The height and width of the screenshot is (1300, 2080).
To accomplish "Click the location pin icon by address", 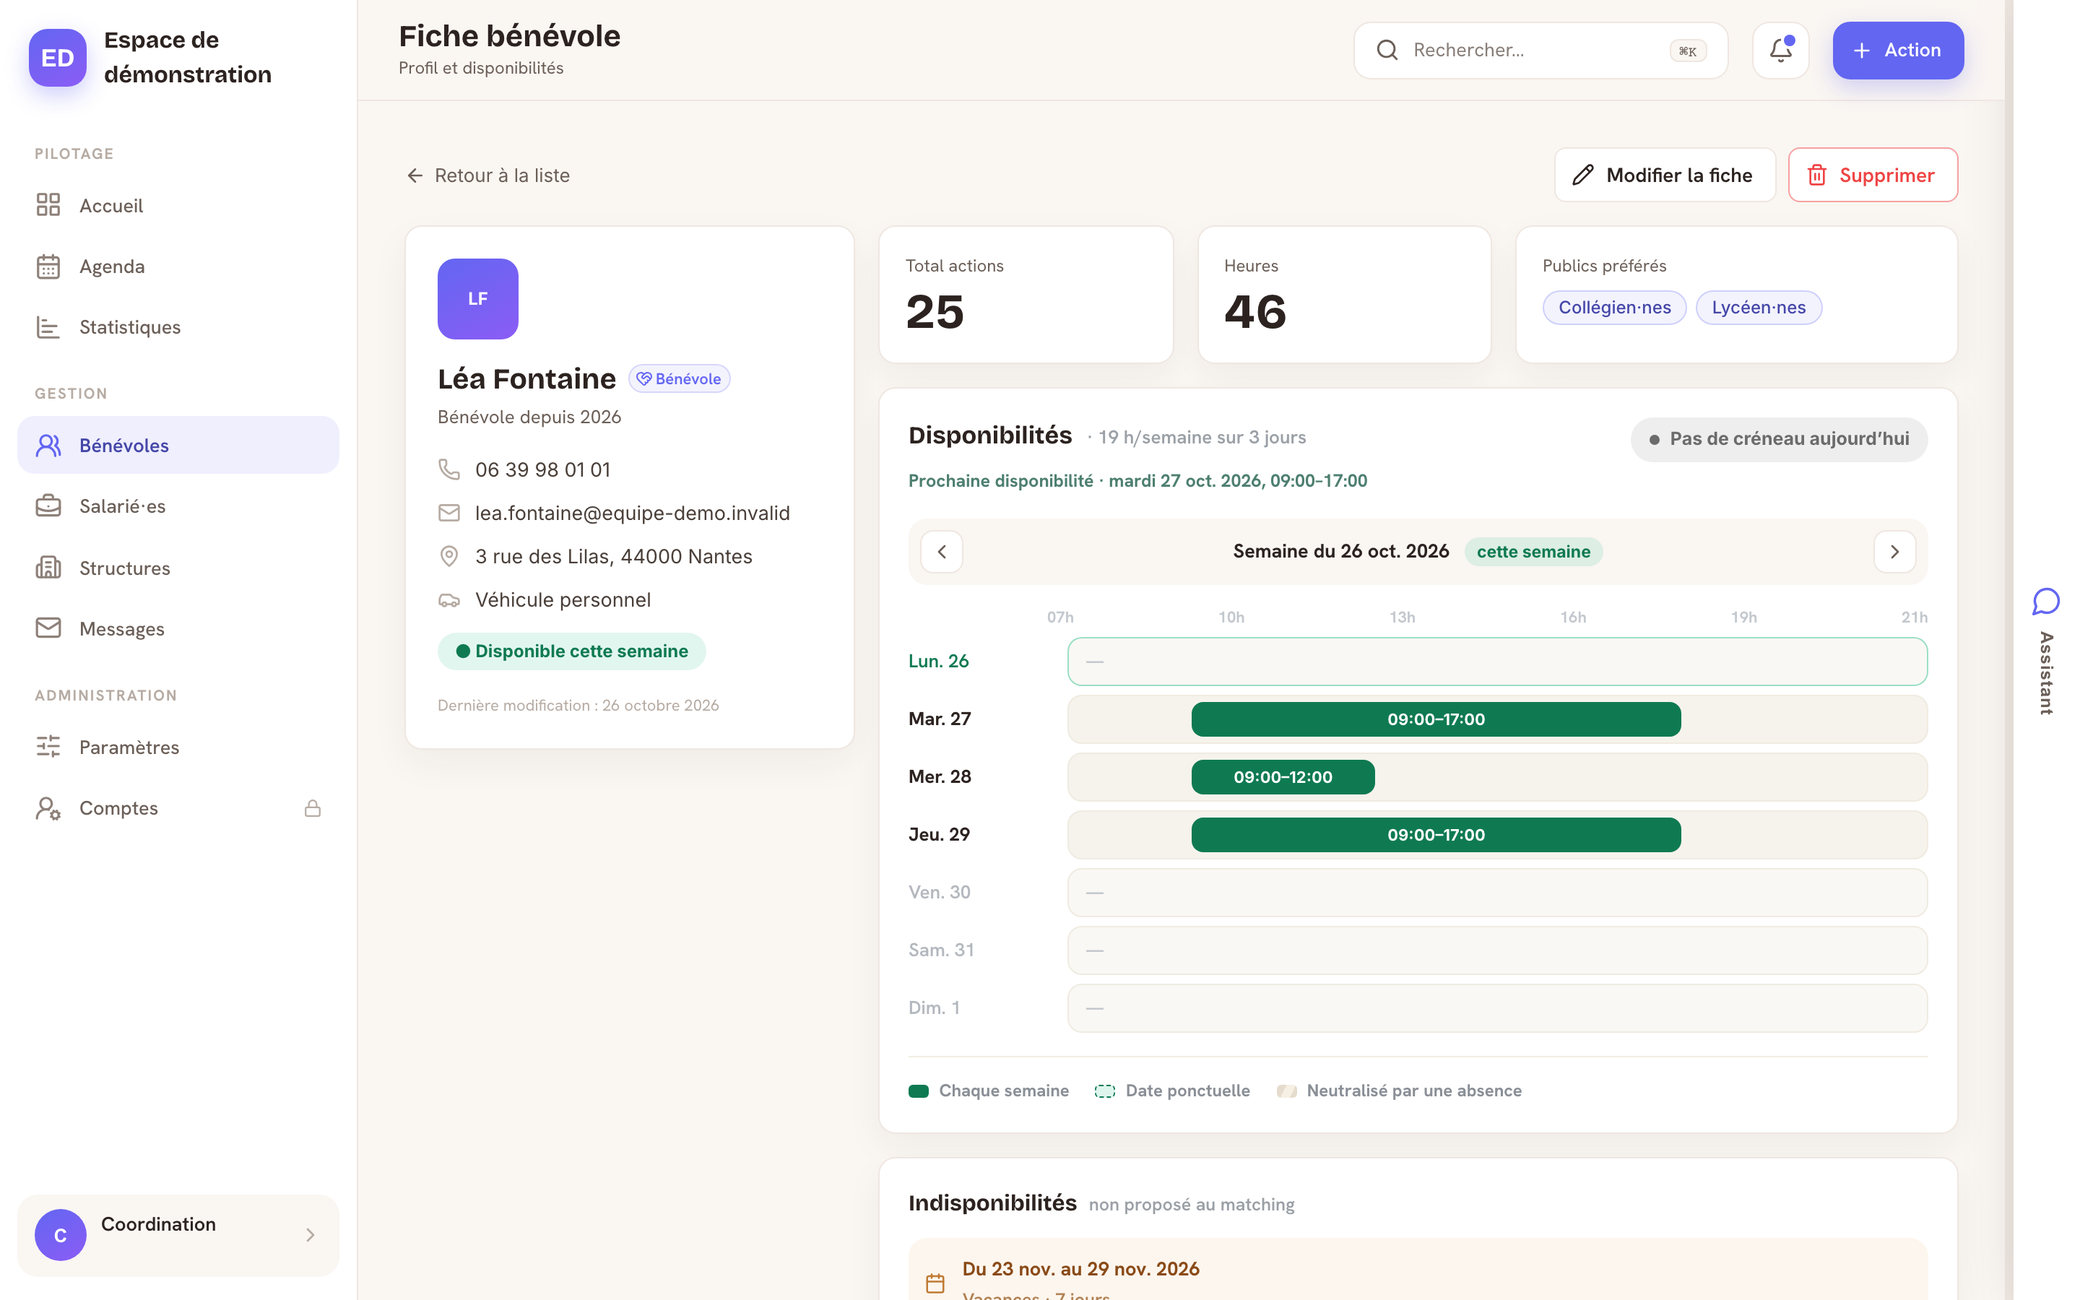I will [449, 556].
